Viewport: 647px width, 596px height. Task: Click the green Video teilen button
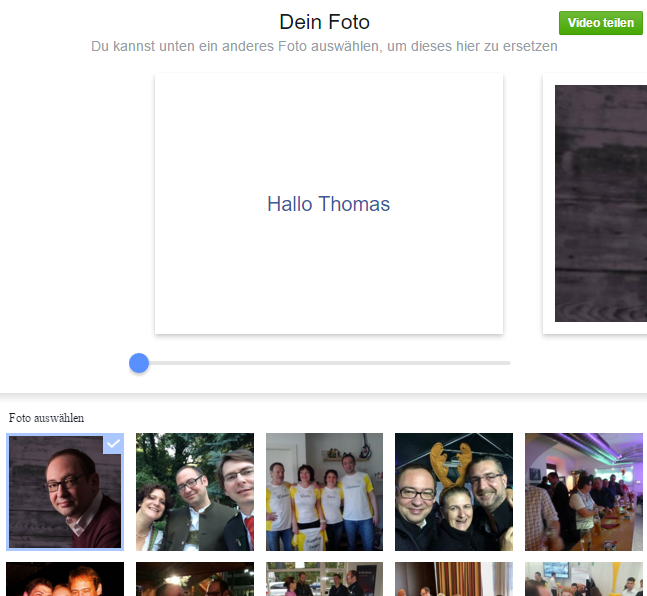[600, 23]
